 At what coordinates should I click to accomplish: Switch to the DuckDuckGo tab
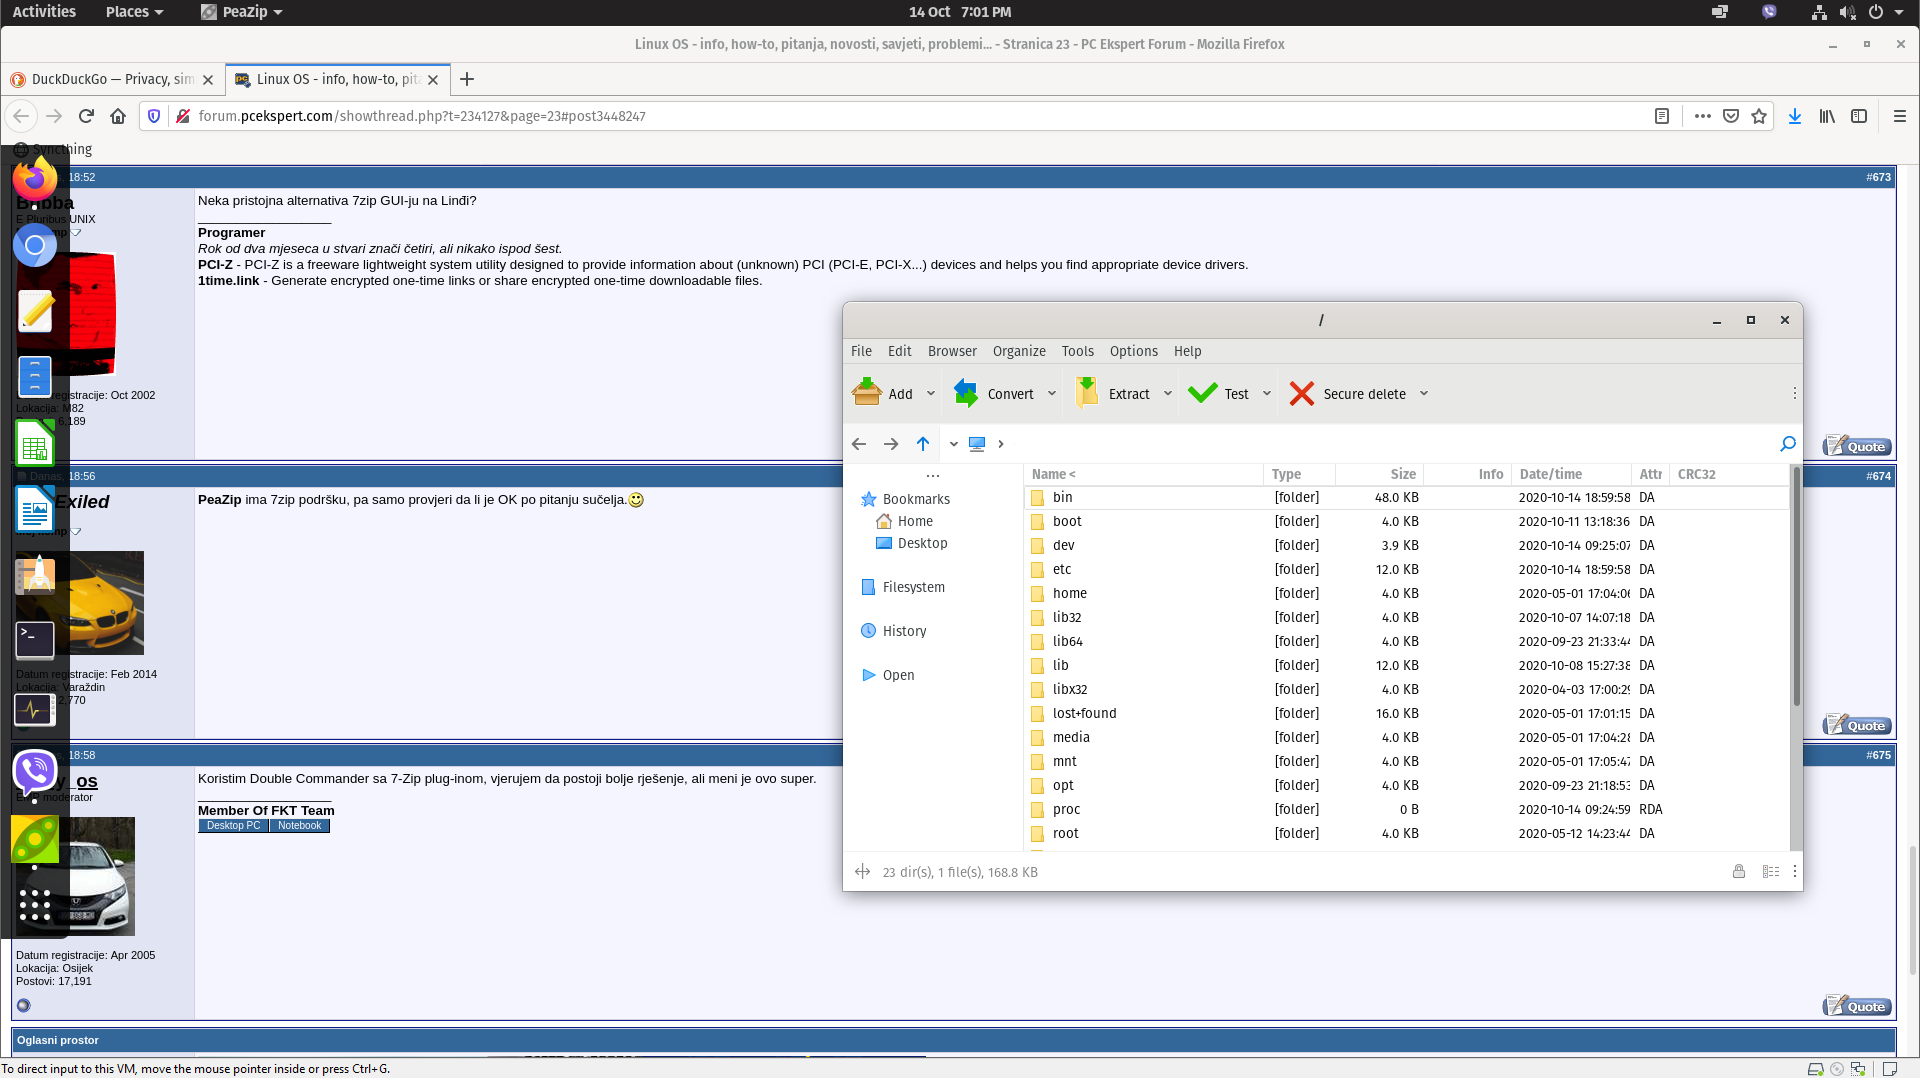[112, 79]
